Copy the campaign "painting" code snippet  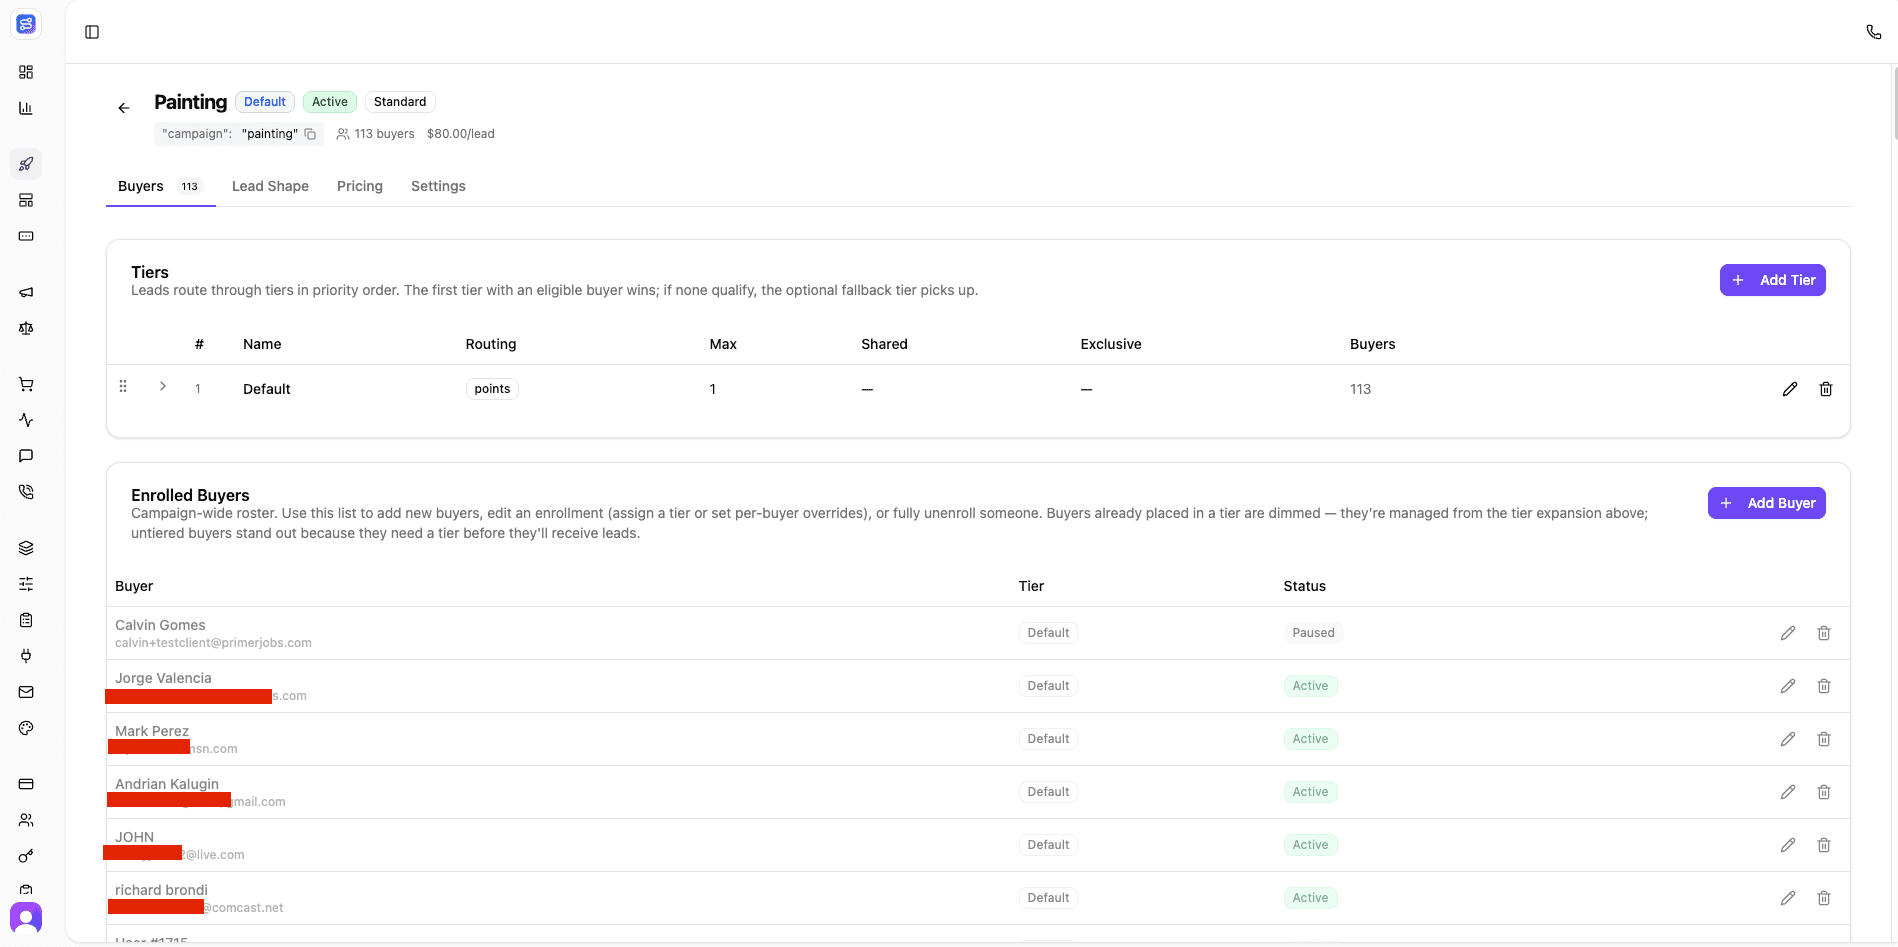[310, 134]
